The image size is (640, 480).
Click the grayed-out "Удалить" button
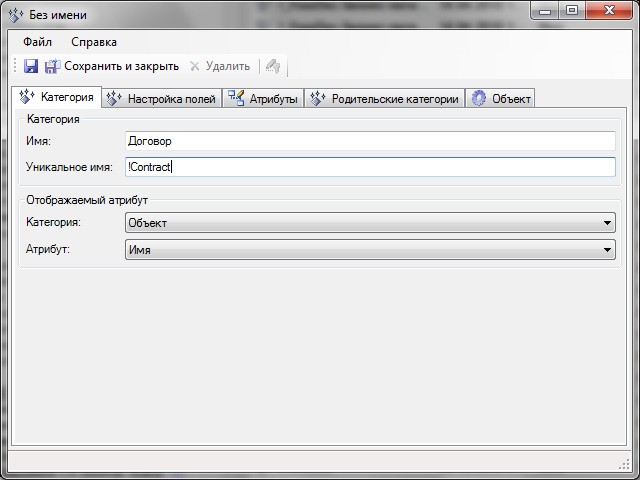(219, 66)
